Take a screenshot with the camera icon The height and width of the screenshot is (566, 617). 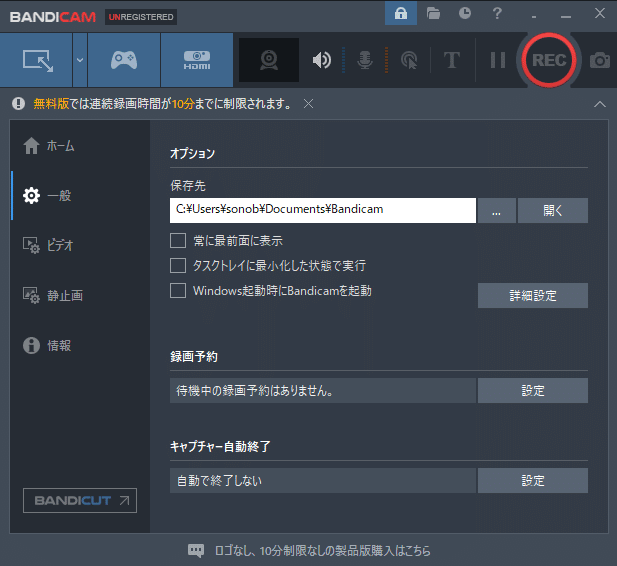(x=600, y=60)
